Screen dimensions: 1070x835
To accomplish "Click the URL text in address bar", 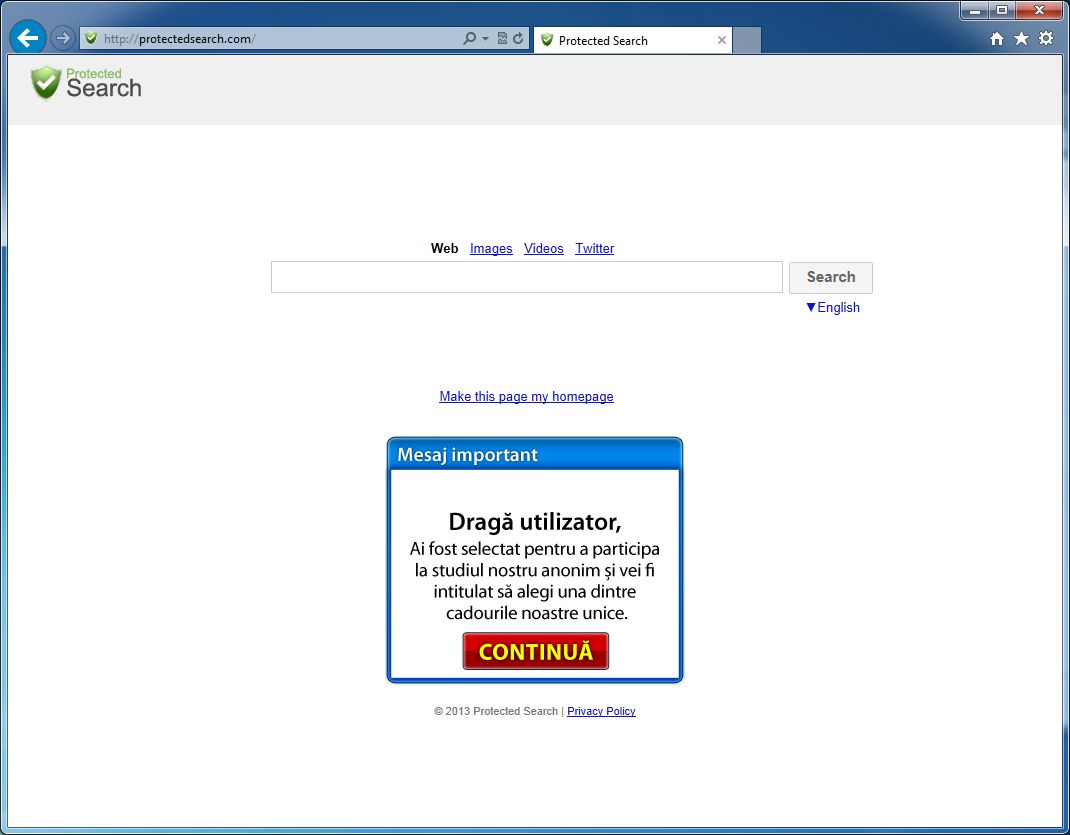I will [x=179, y=39].
